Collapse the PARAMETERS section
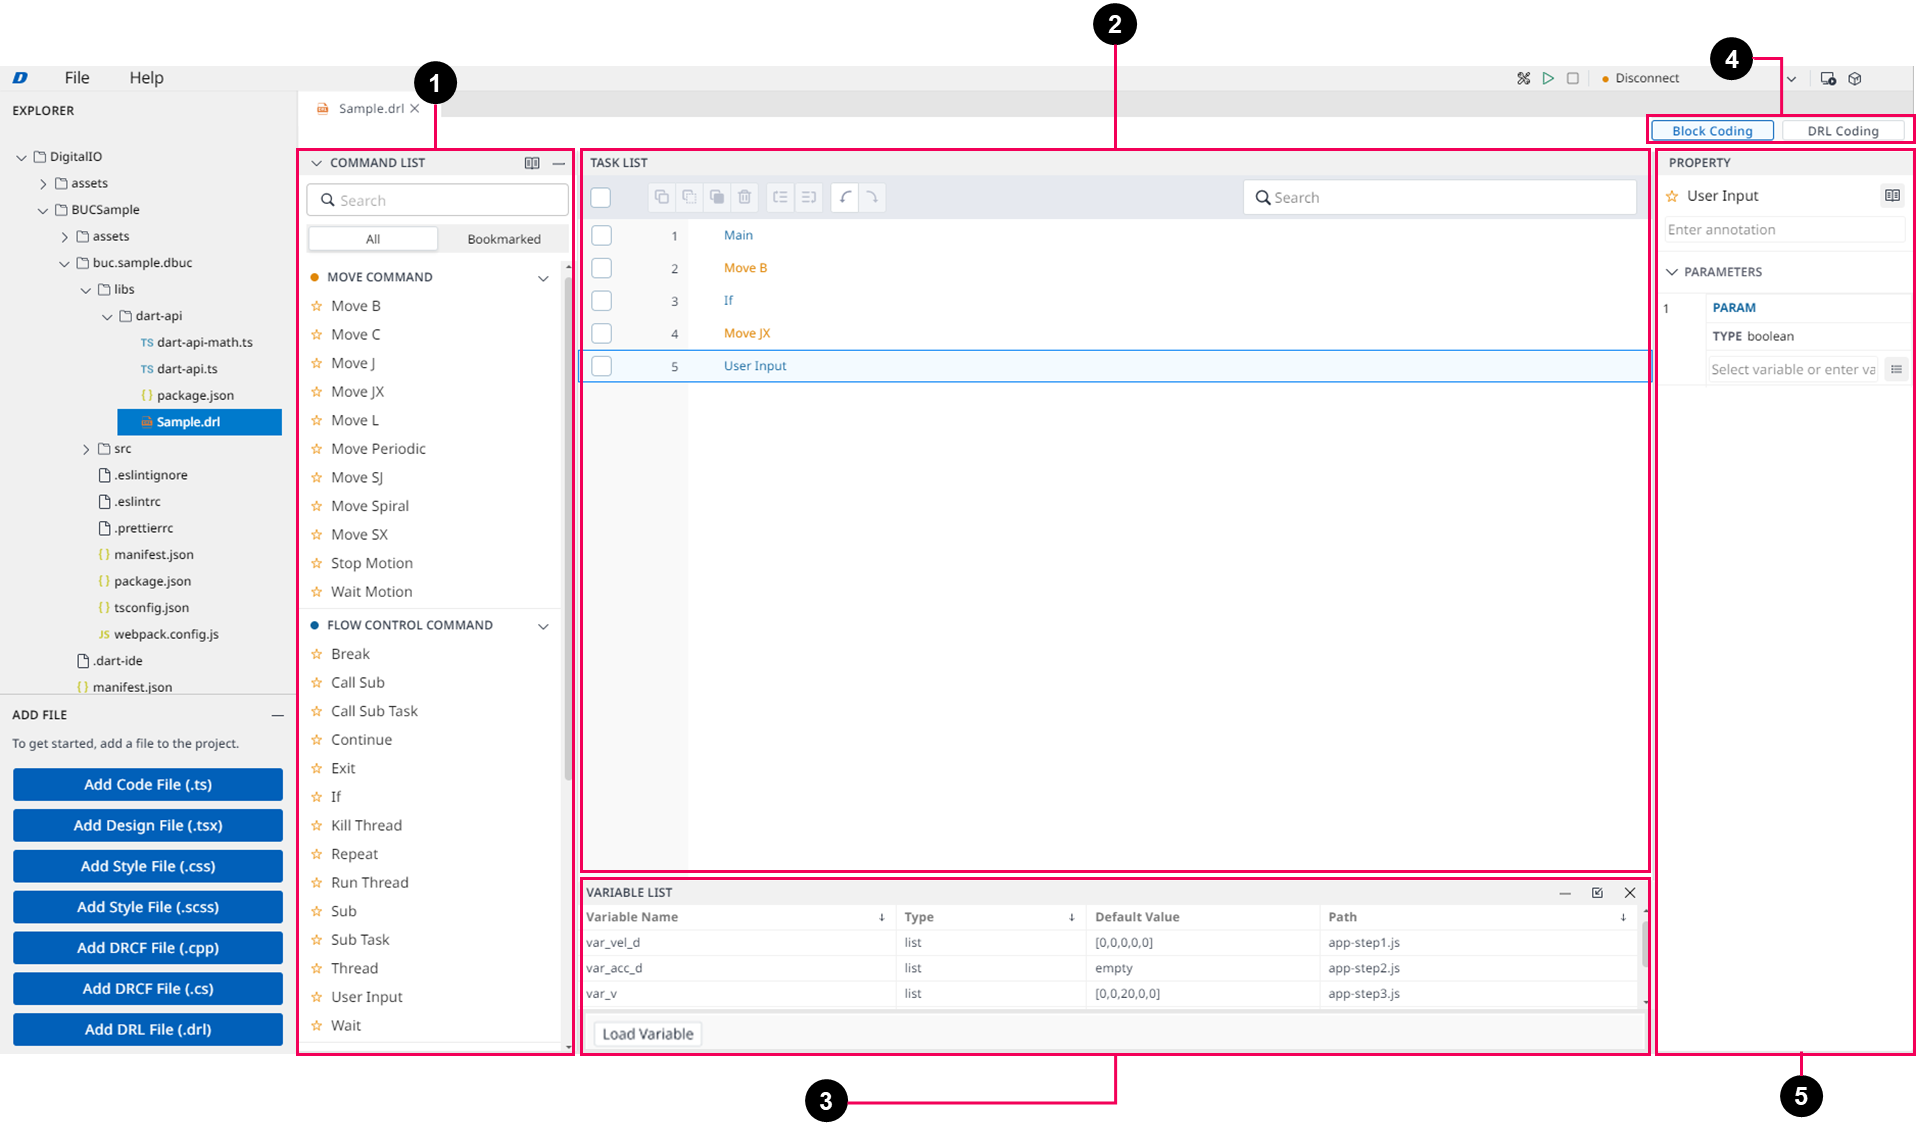The image size is (1916, 1130). (1672, 272)
